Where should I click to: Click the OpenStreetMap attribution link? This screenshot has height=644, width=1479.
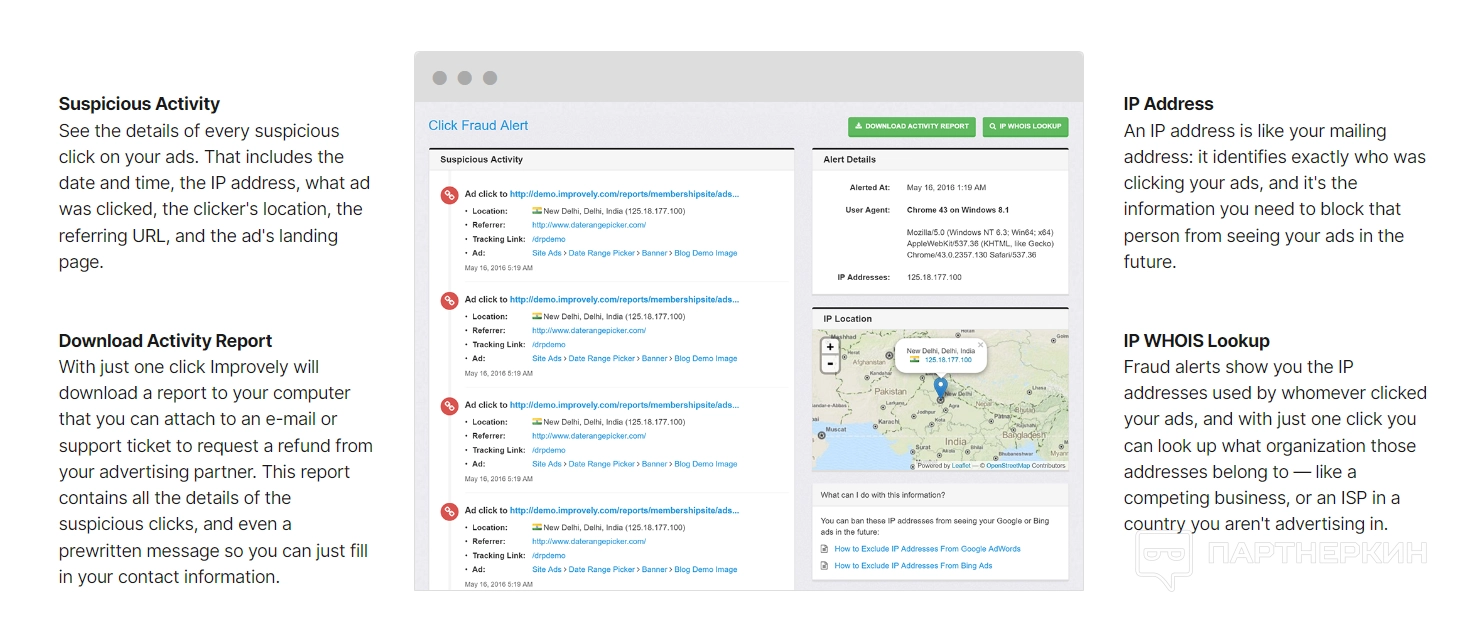coord(1008,466)
